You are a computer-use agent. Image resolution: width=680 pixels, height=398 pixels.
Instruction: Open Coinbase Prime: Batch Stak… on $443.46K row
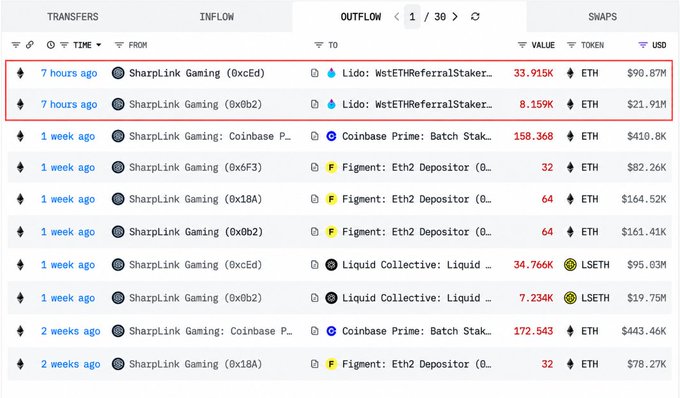point(416,331)
